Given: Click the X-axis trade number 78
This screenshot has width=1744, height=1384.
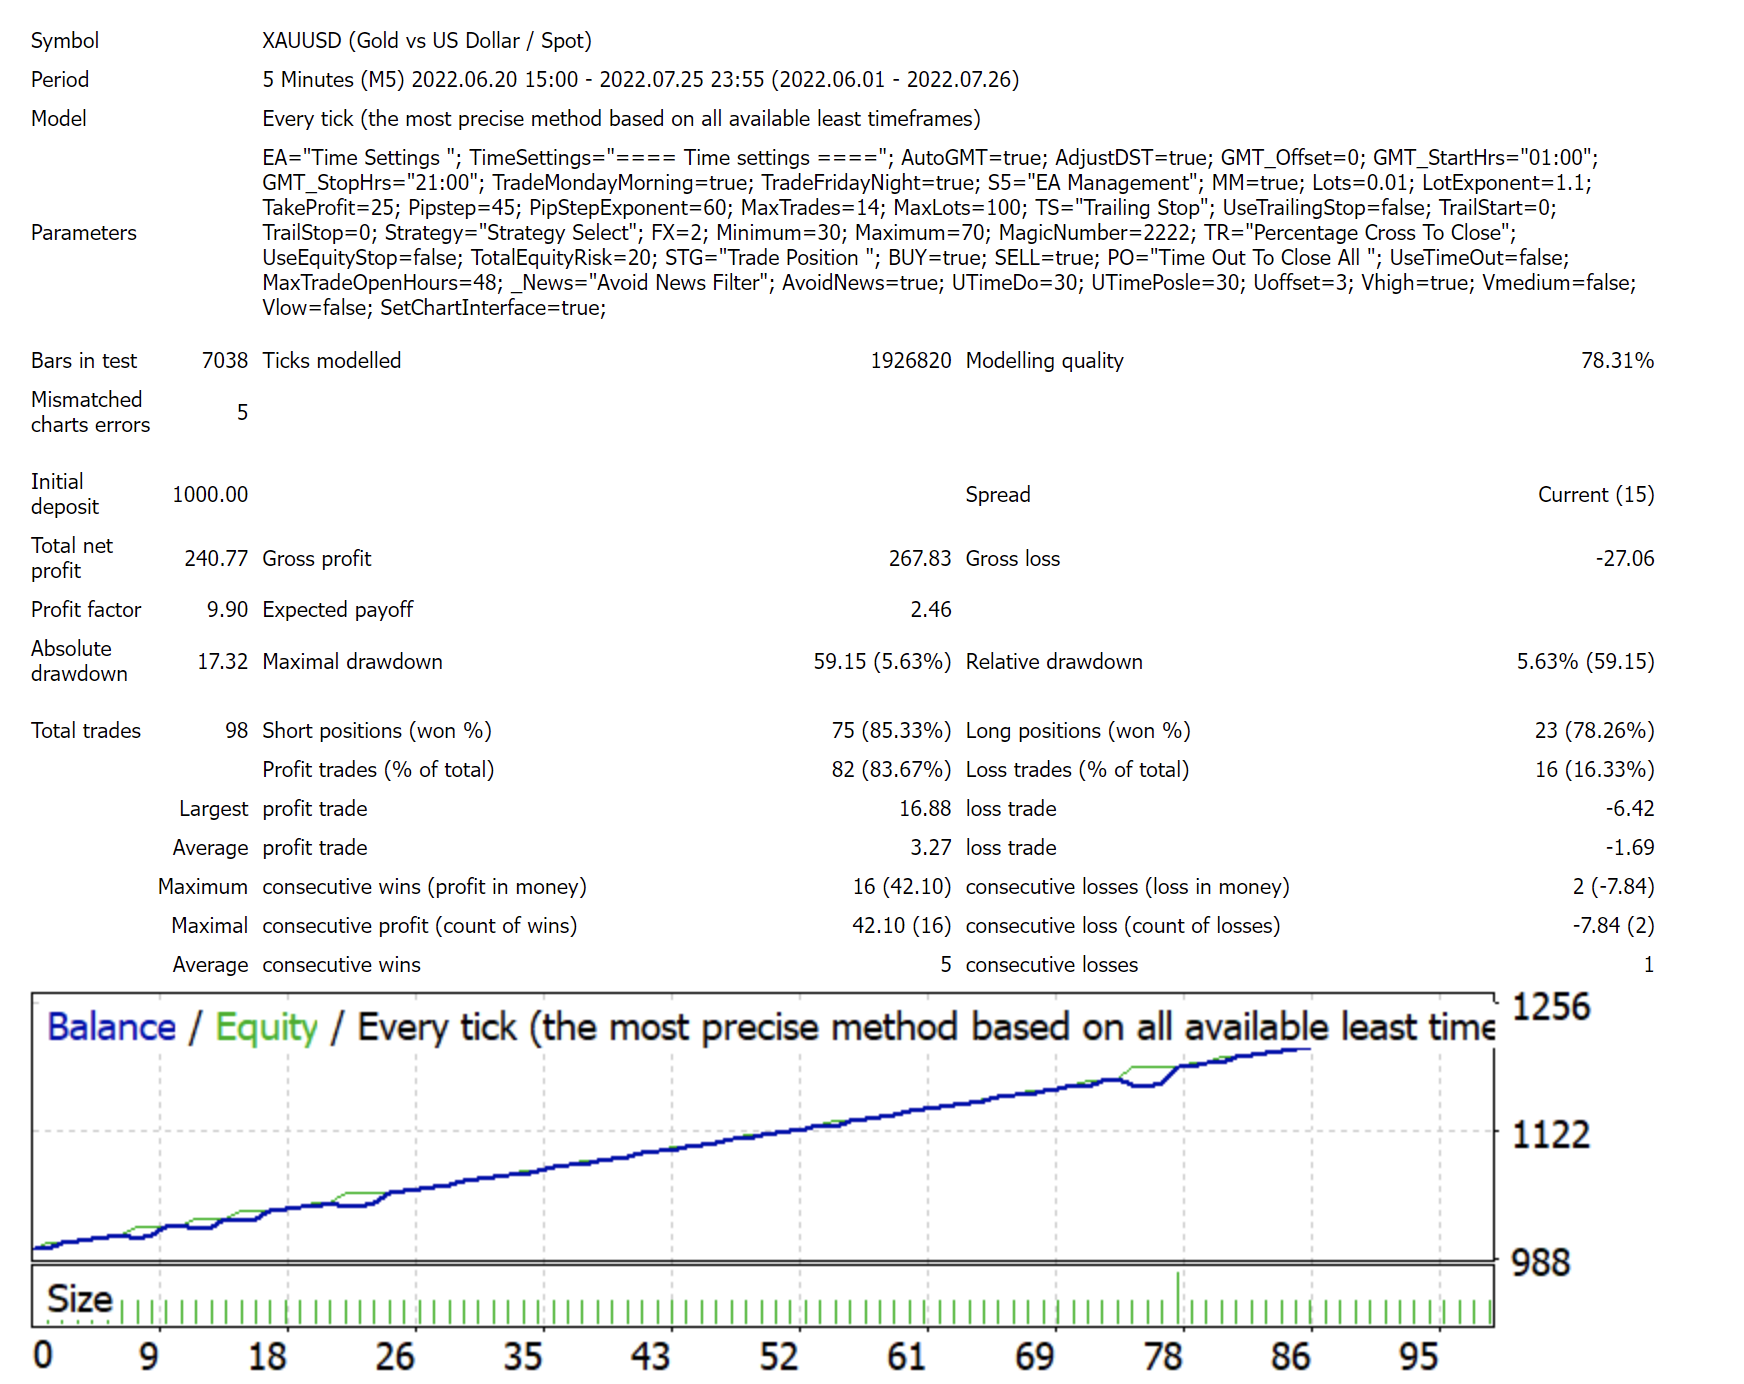Looking at the screenshot, I should [x=1163, y=1357].
